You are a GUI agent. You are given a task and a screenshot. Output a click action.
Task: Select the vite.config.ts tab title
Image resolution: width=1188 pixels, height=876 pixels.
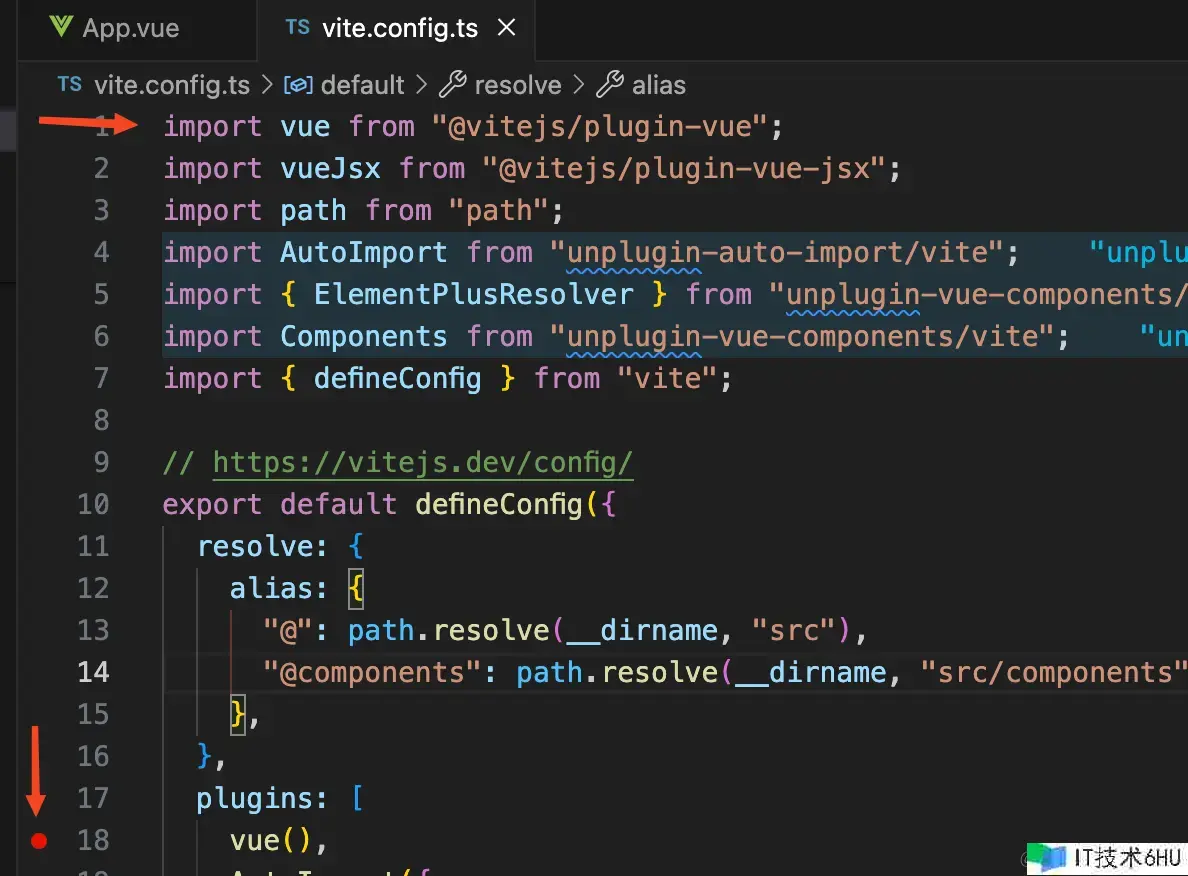(x=400, y=28)
